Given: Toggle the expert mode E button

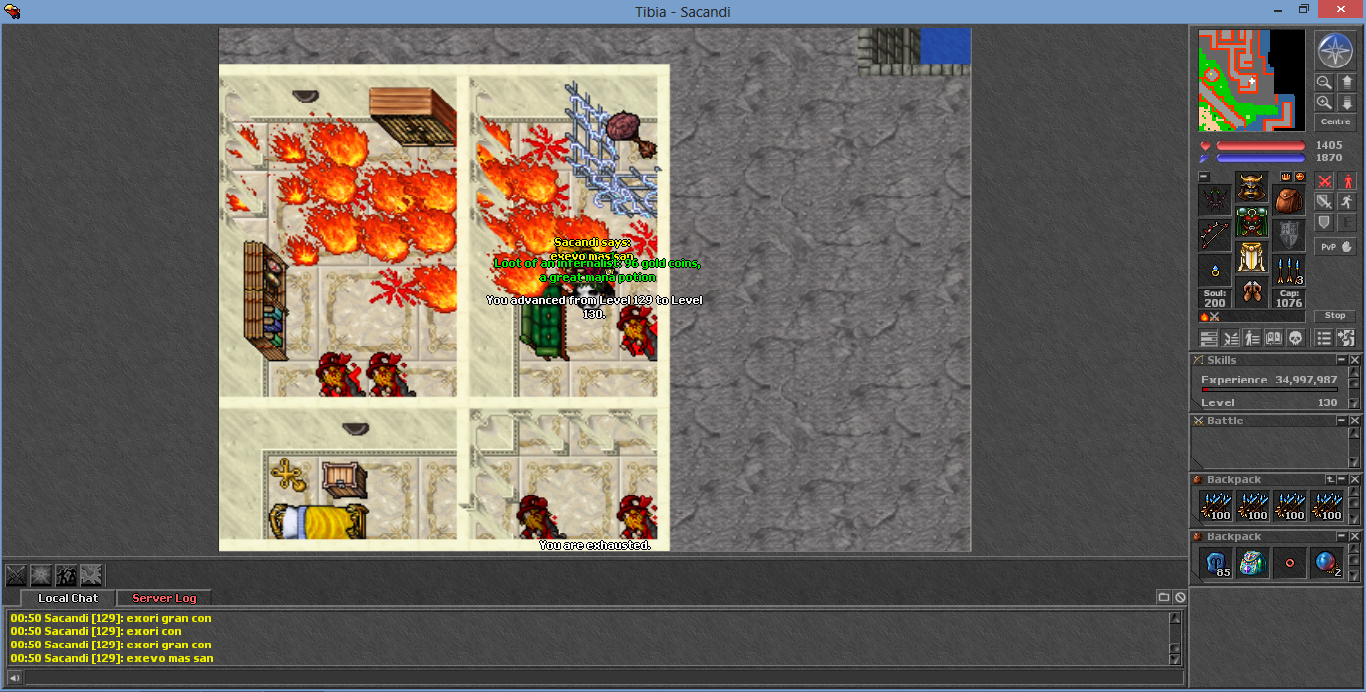Looking at the screenshot, I should pyautogui.click(x=1346, y=222).
